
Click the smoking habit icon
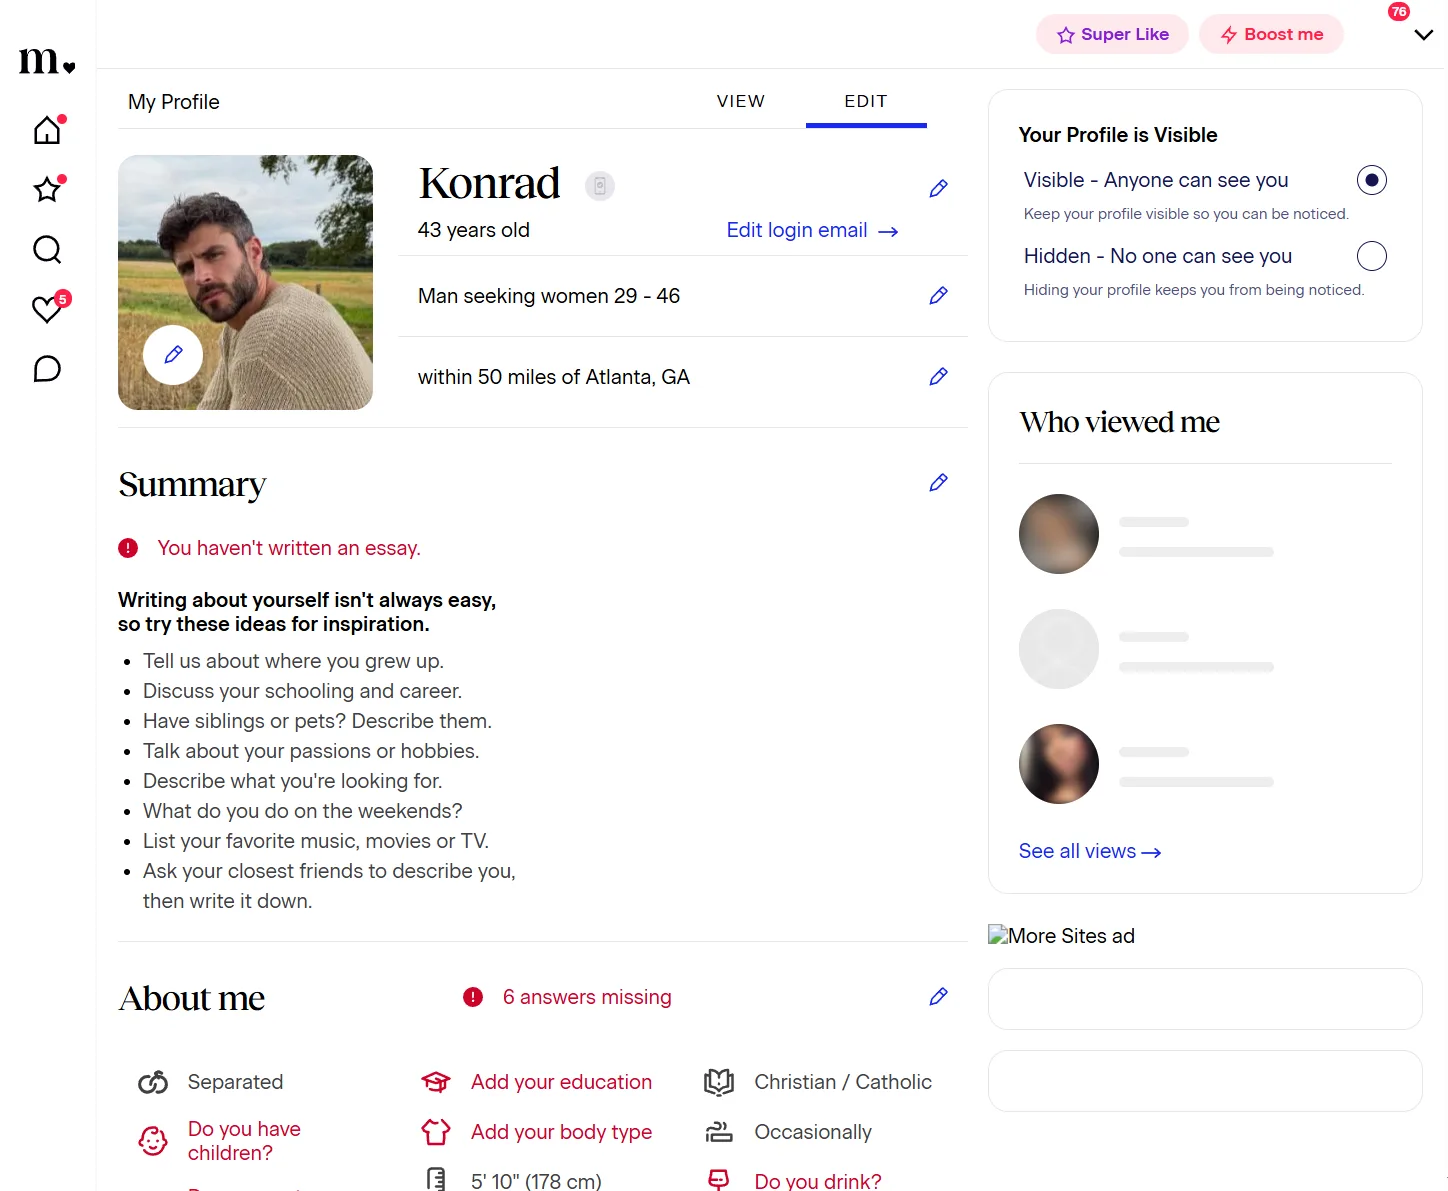719,1132
